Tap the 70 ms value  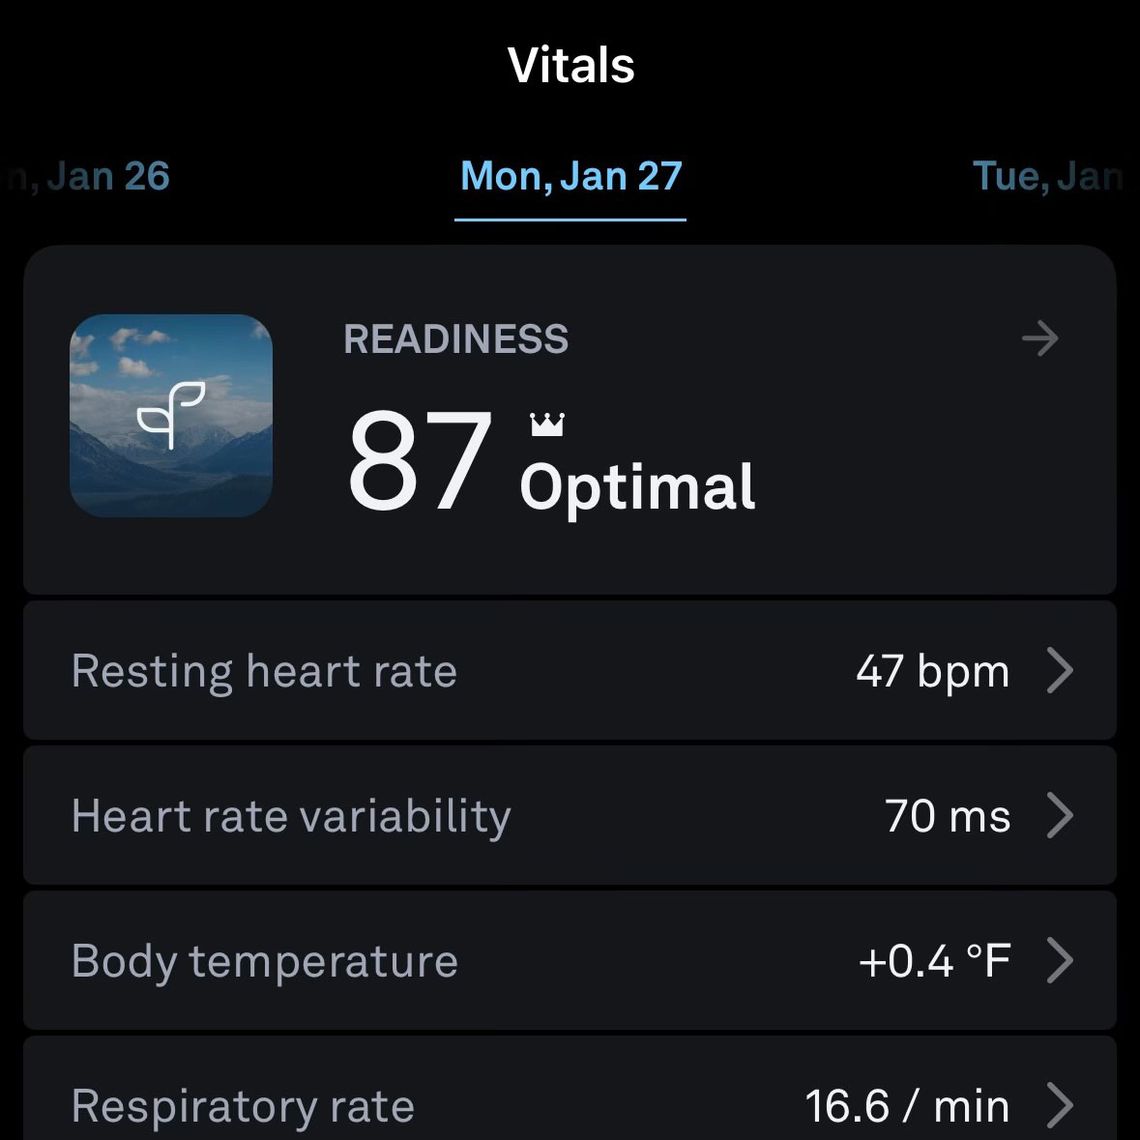point(947,816)
